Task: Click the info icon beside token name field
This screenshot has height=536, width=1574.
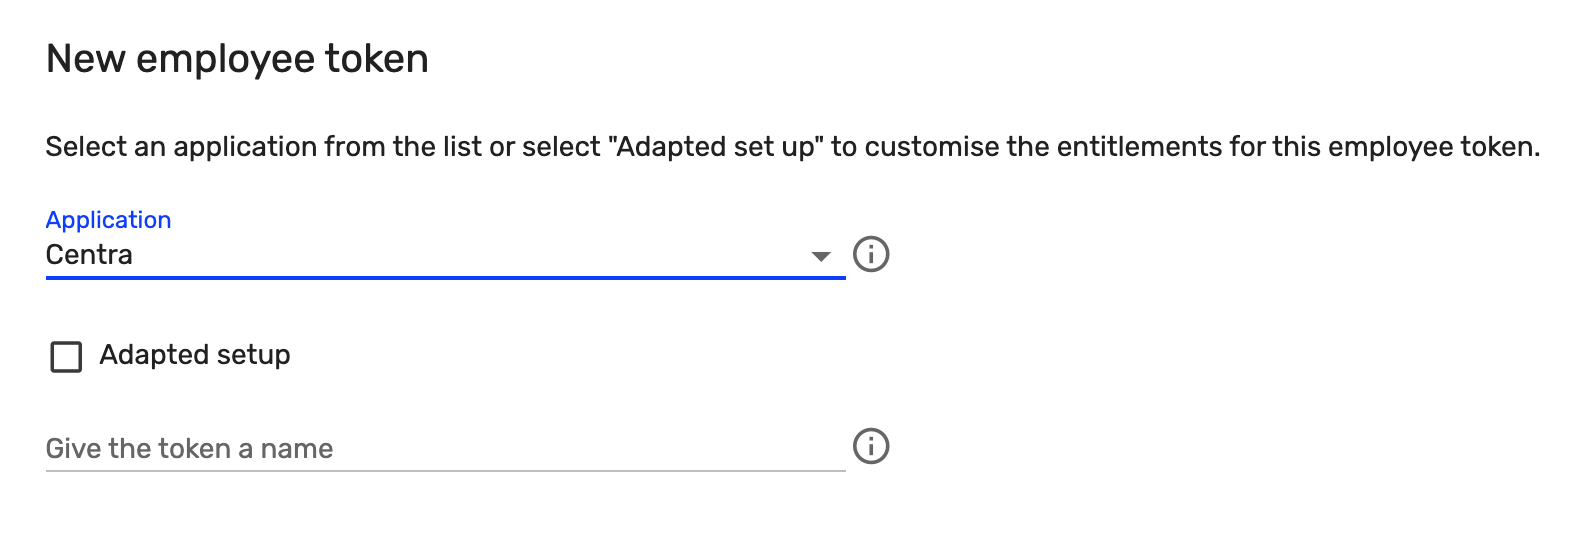Action: pyautogui.click(x=871, y=446)
